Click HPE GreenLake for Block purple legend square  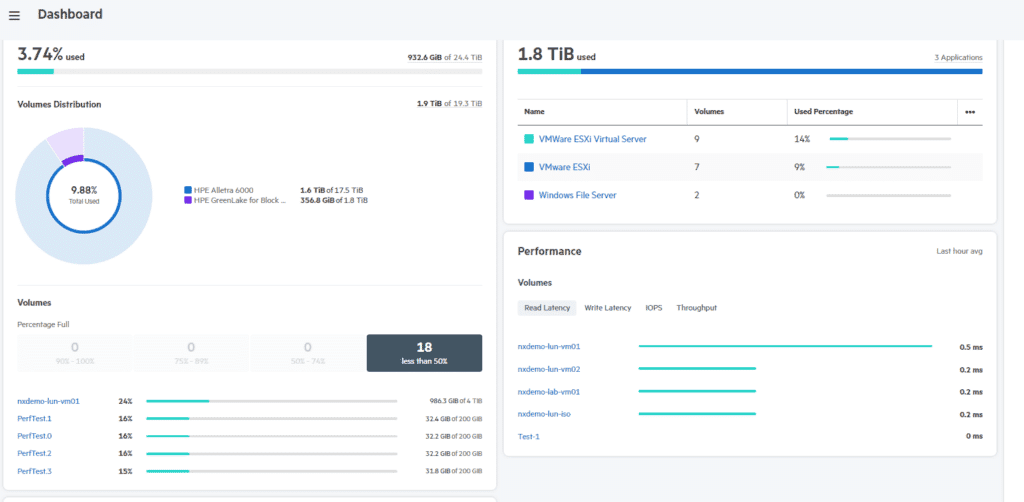pos(188,200)
